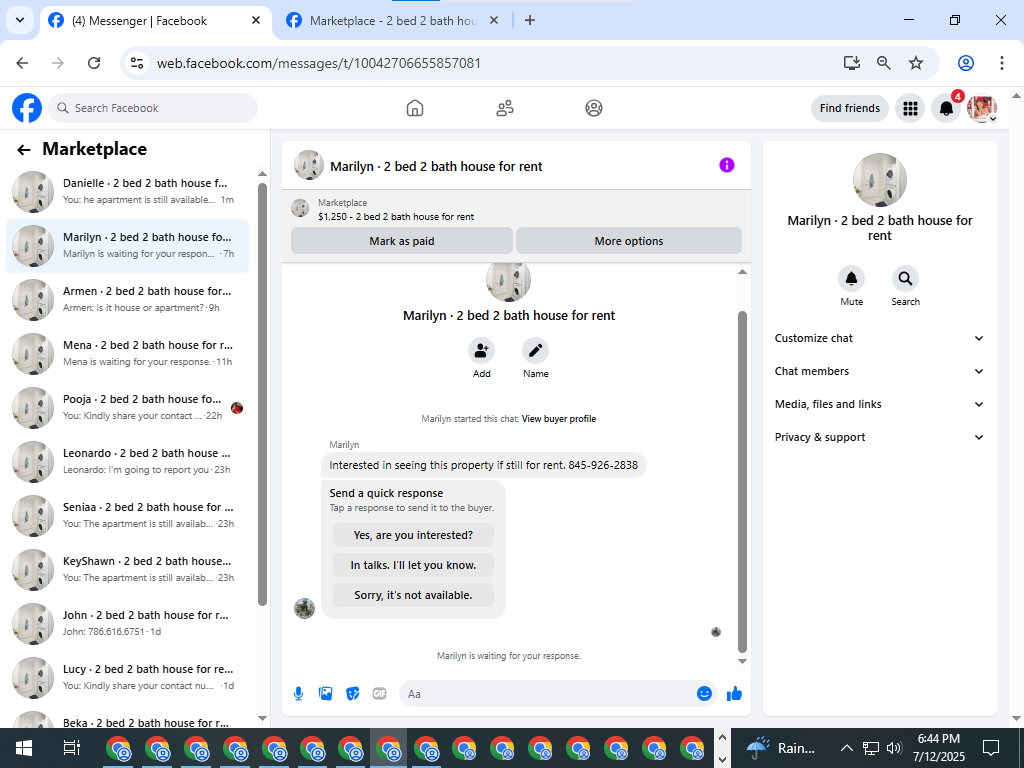1024x768 pixels.
Task: Click Marilyn's avatar in the right panel
Action: pyautogui.click(x=879, y=180)
